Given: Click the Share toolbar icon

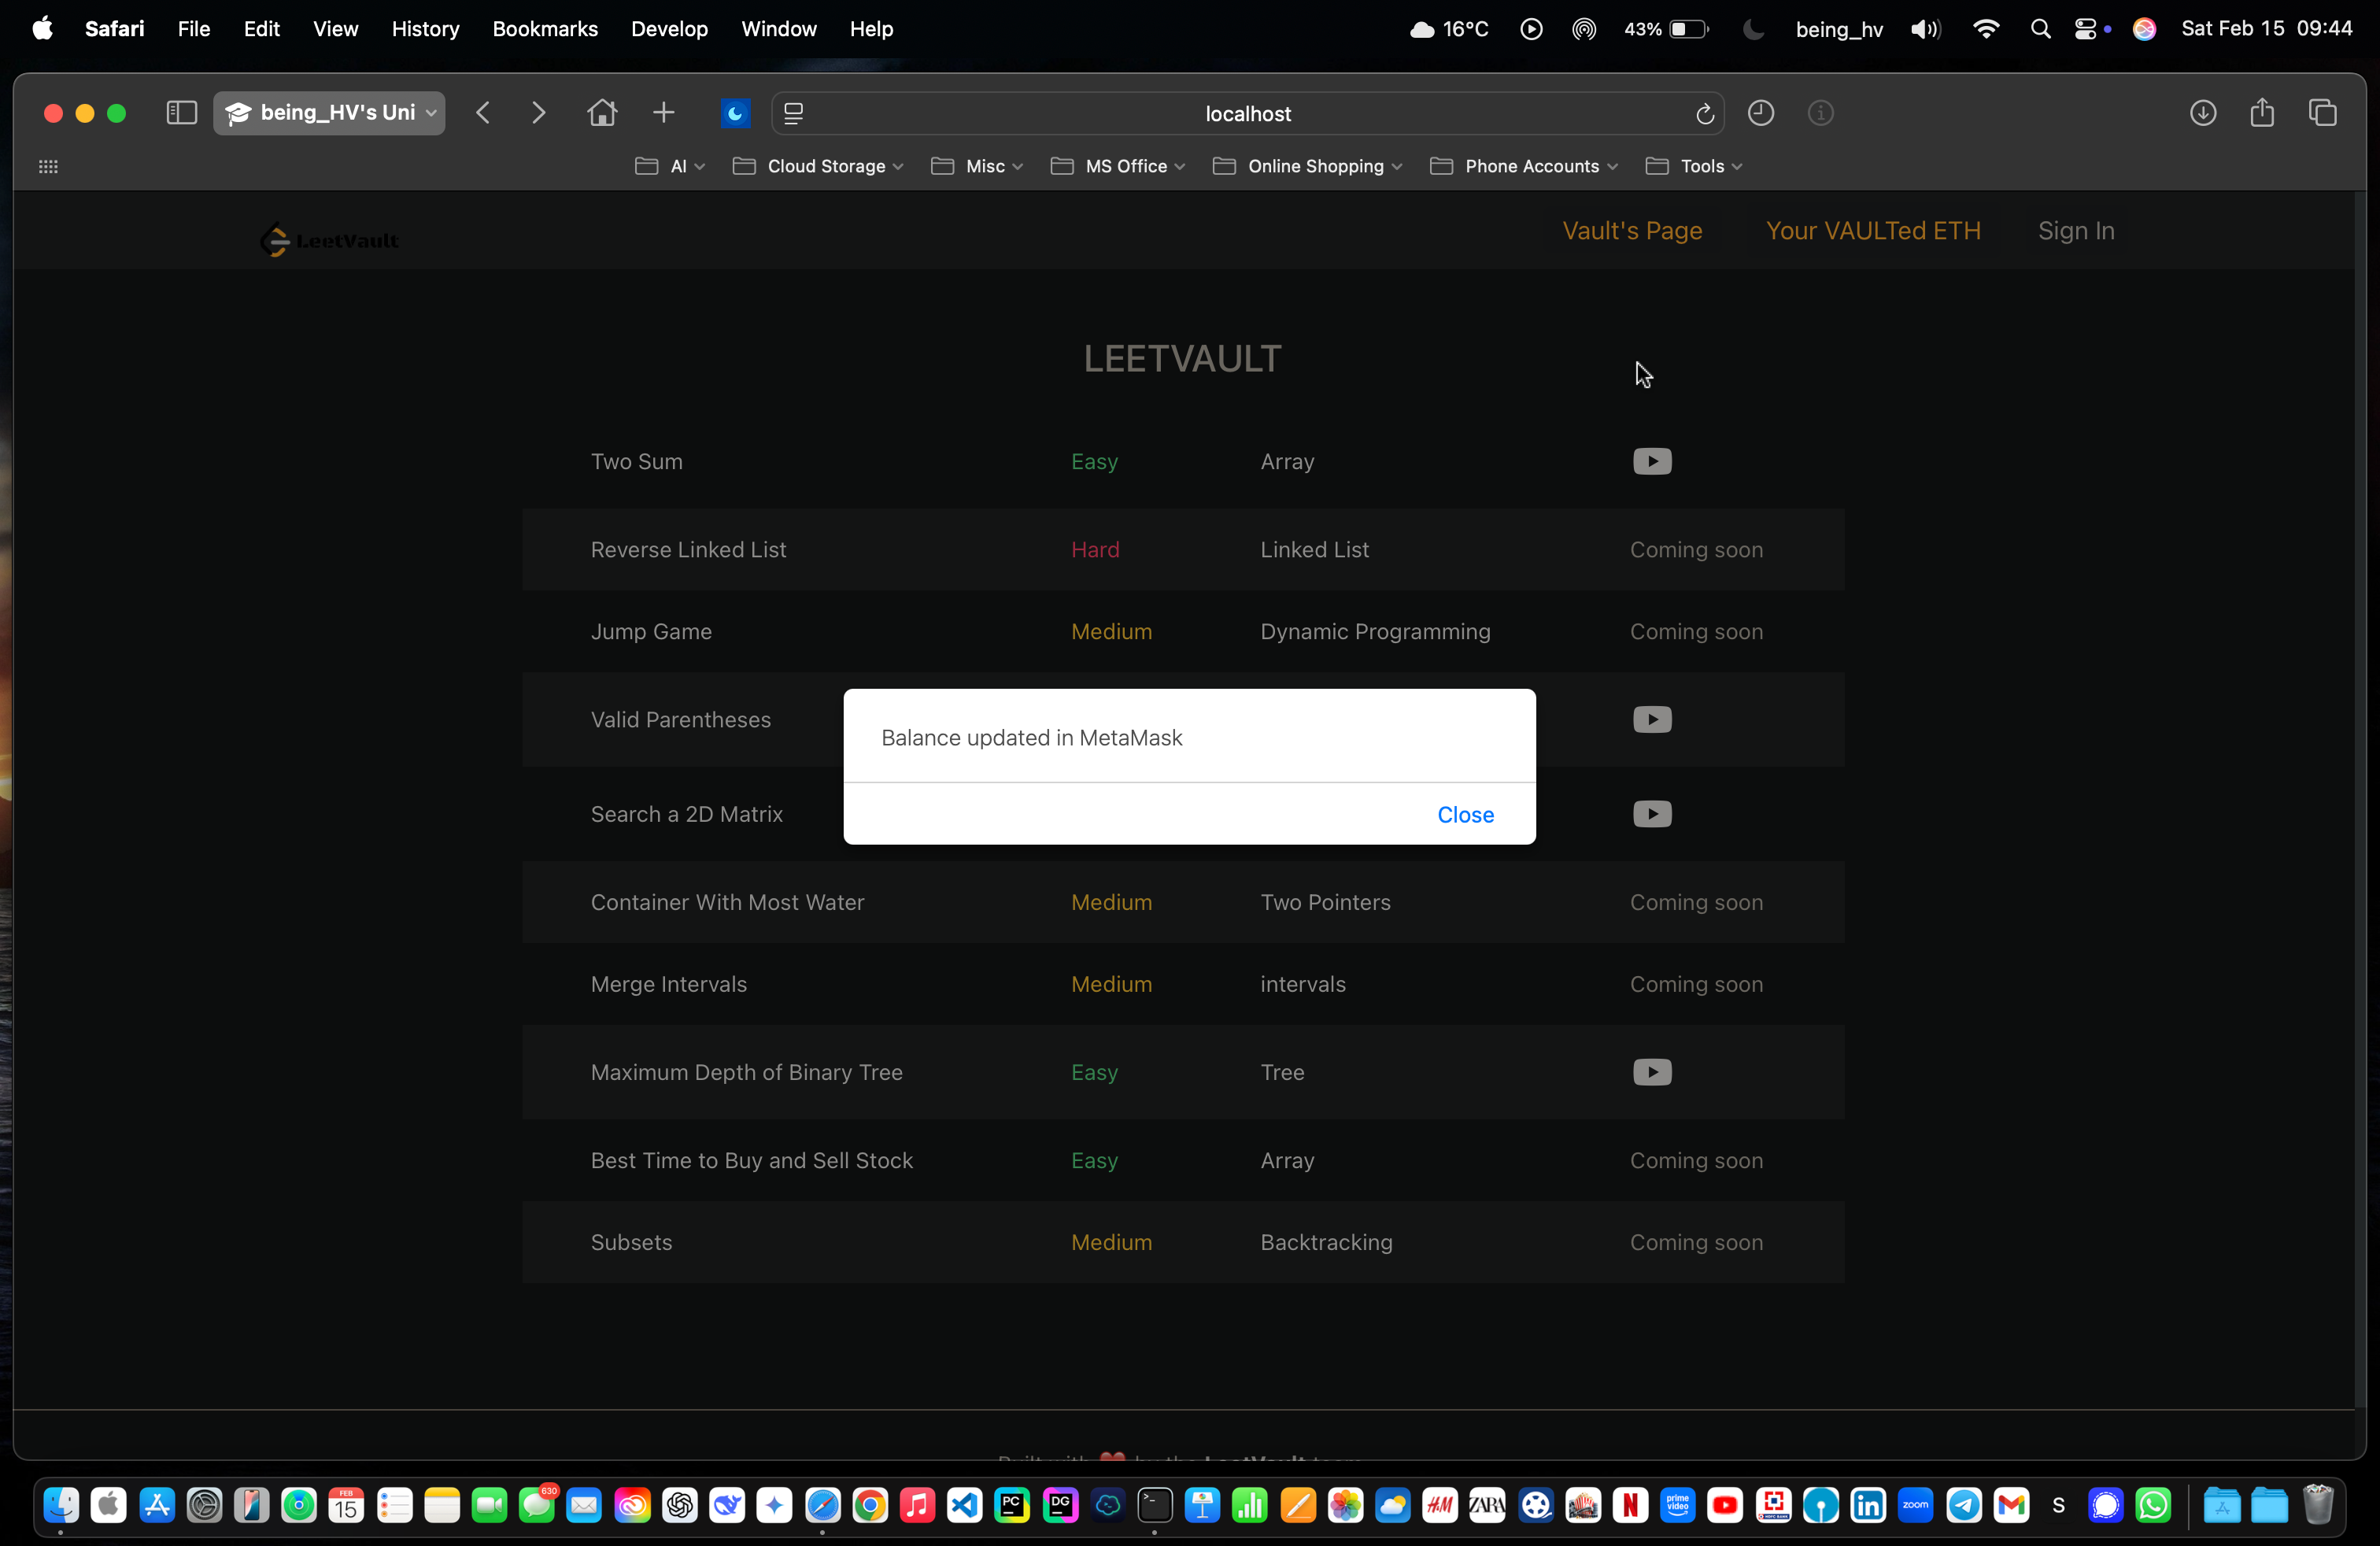Looking at the screenshot, I should (2262, 113).
